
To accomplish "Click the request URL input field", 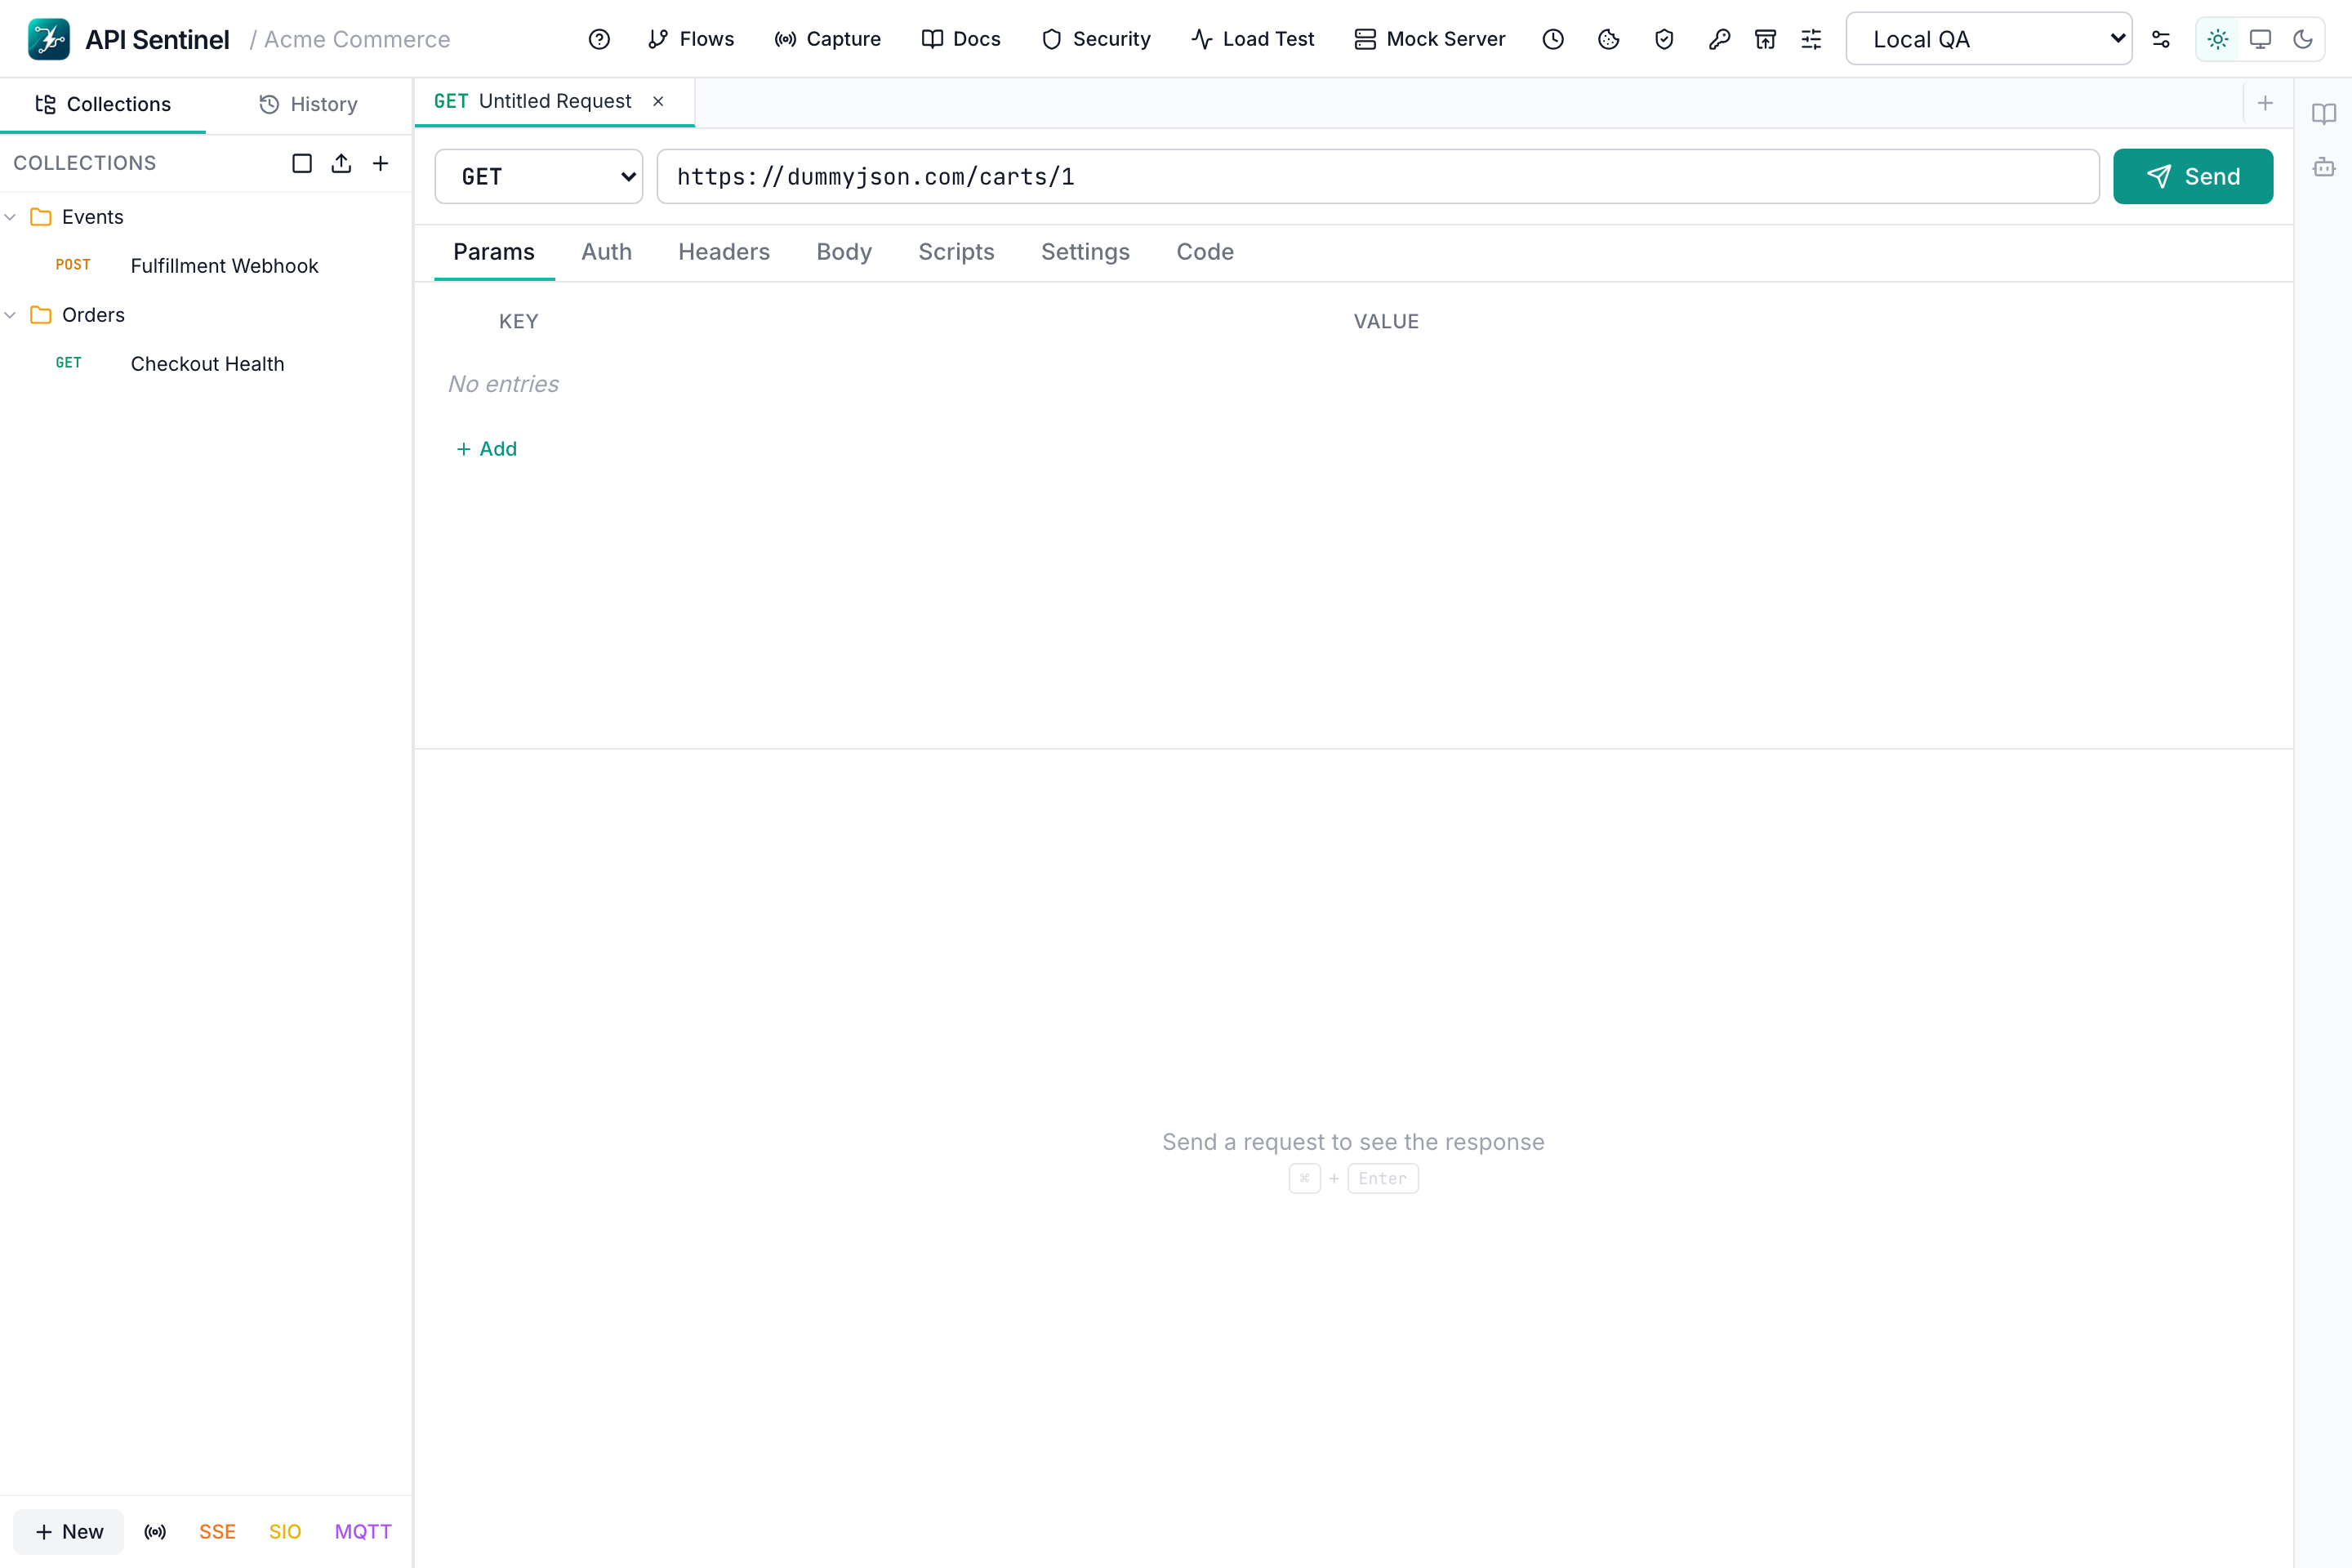I will (x=1378, y=176).
